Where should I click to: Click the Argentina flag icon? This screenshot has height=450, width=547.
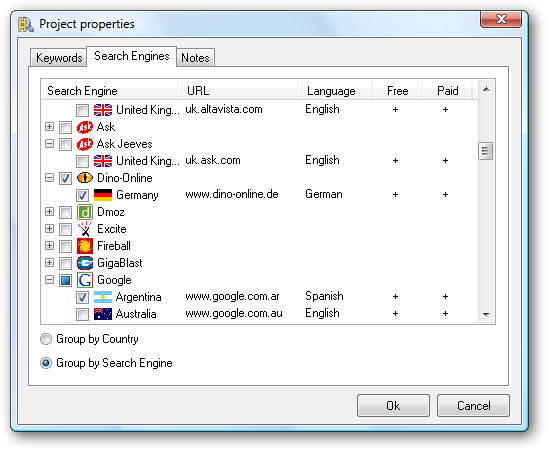click(103, 297)
